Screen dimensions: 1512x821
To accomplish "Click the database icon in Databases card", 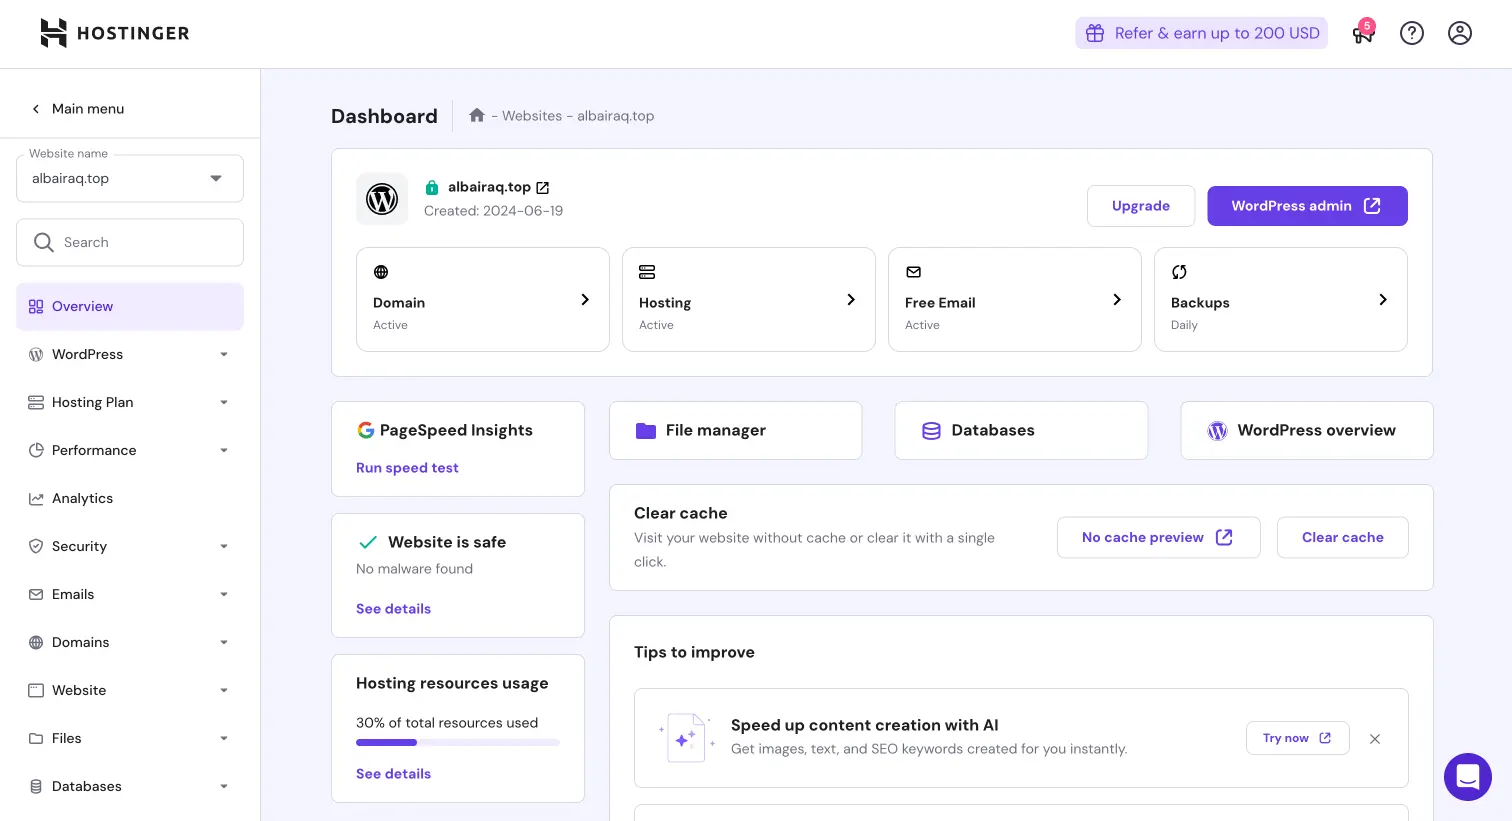I will pos(931,431).
